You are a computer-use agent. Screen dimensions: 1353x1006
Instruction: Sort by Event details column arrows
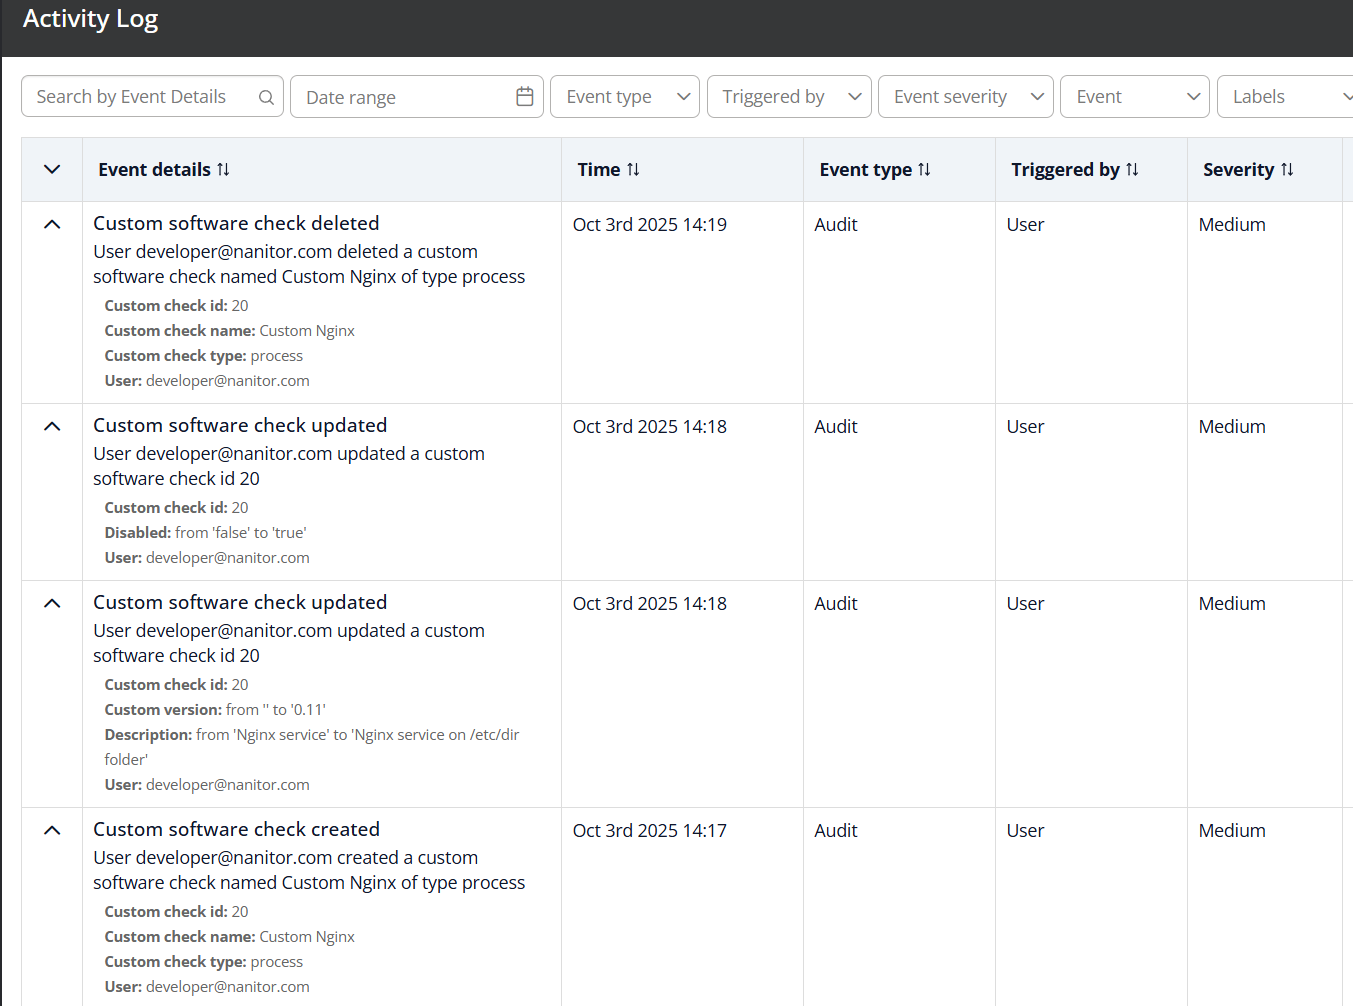pos(223,170)
